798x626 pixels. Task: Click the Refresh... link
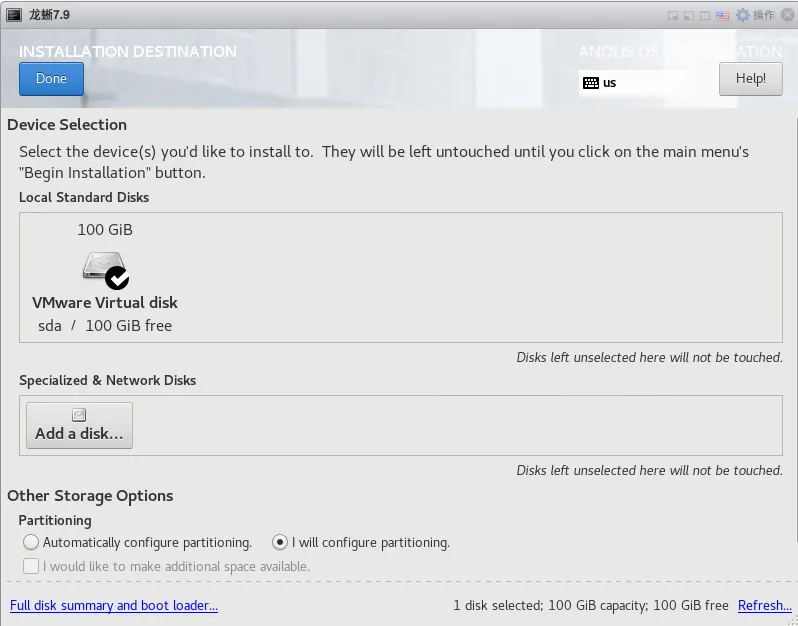(x=764, y=605)
